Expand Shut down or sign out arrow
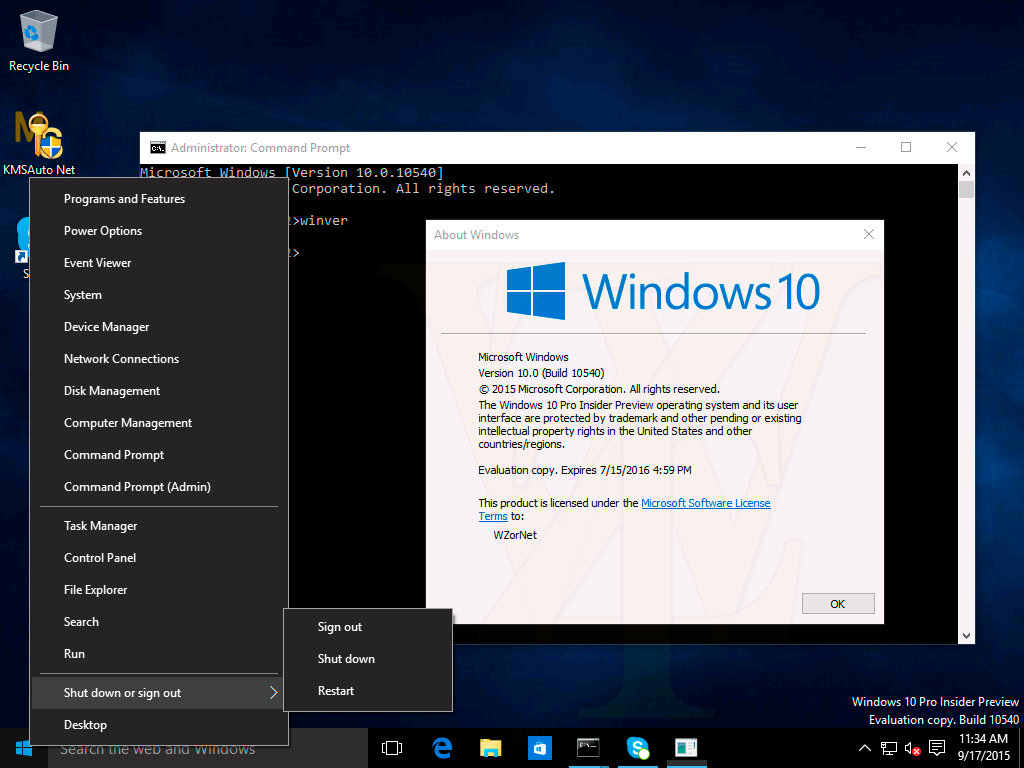The width and height of the screenshot is (1024, 768). point(274,693)
